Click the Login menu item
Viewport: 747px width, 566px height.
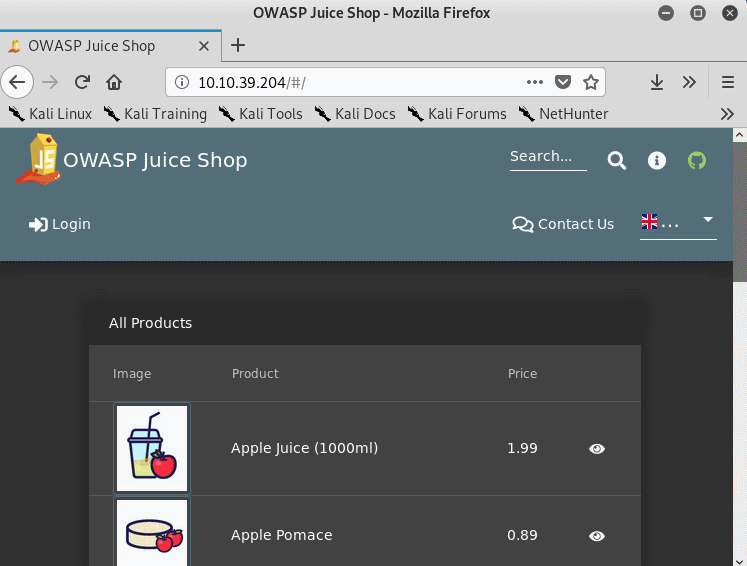tap(60, 224)
